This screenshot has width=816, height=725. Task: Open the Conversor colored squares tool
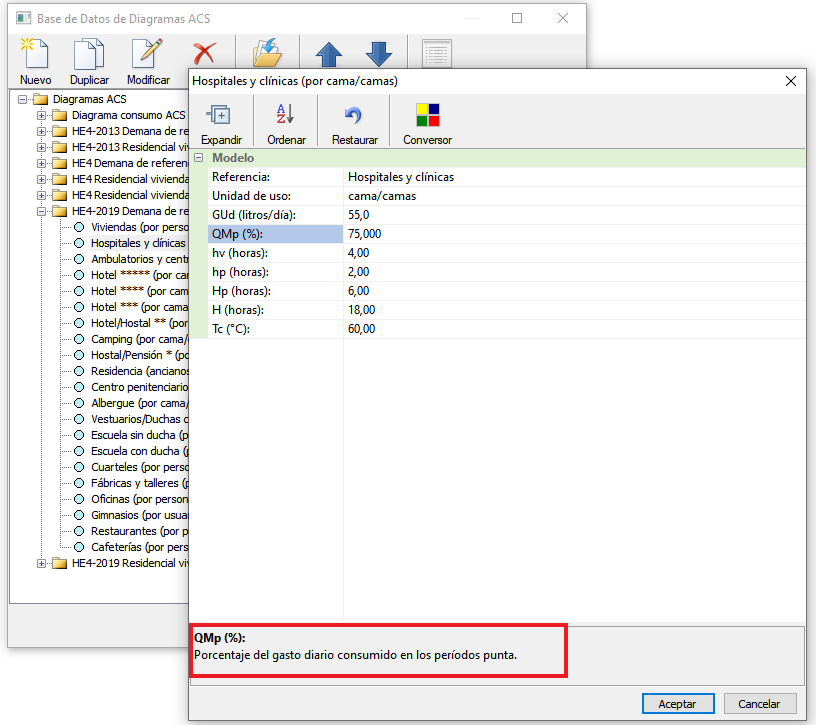(428, 115)
